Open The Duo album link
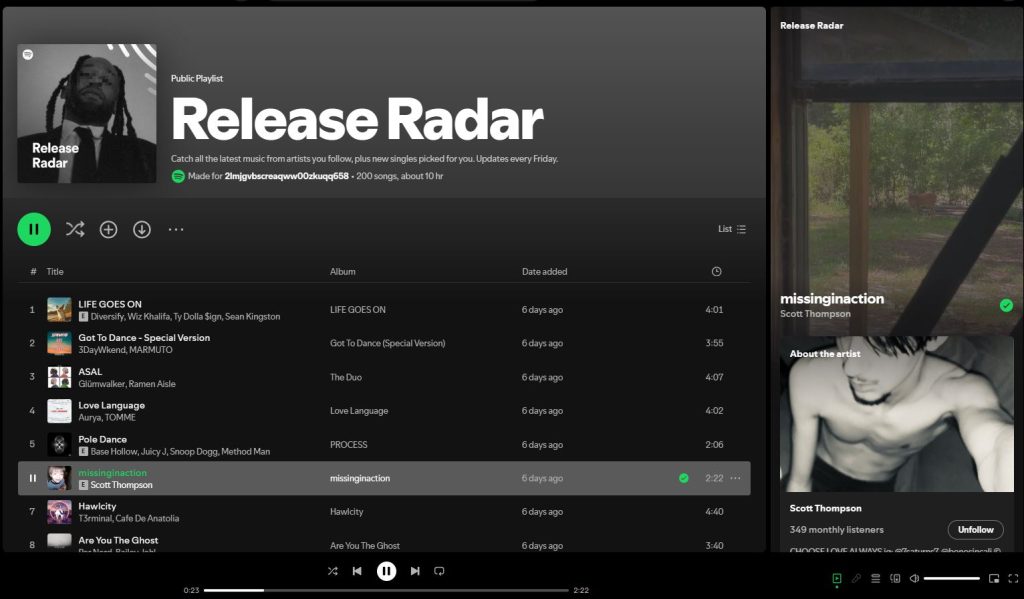The width and height of the screenshot is (1024, 599). point(346,377)
